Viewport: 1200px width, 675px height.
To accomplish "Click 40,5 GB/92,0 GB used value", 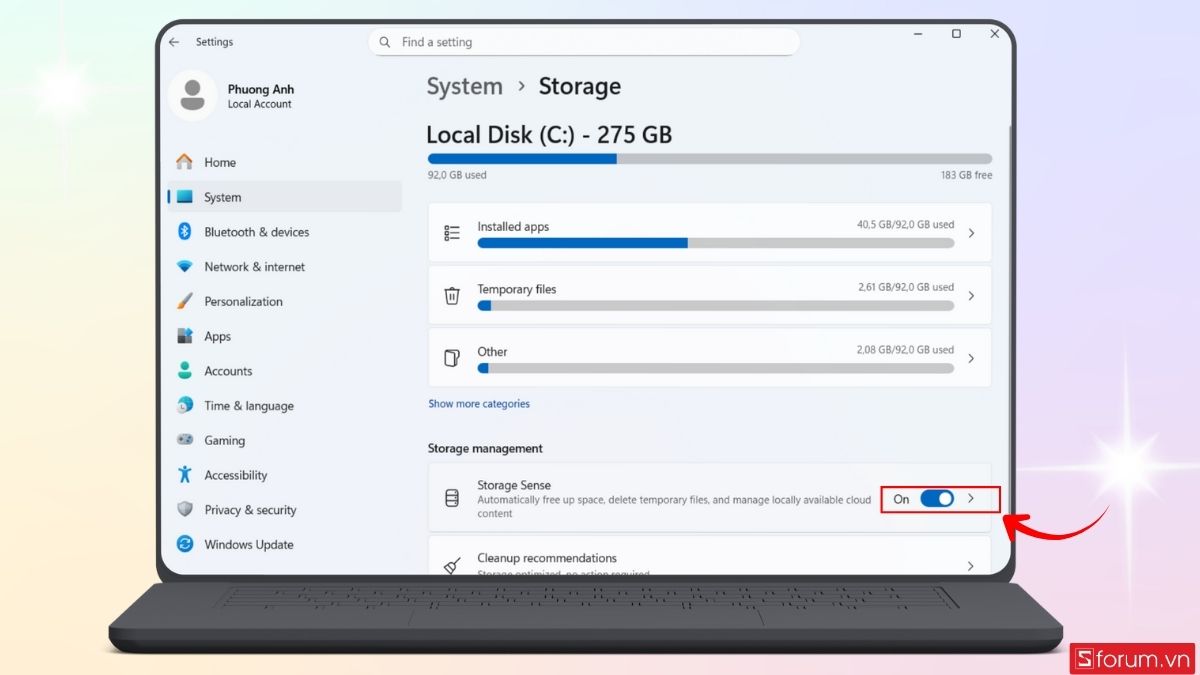I will pos(906,225).
